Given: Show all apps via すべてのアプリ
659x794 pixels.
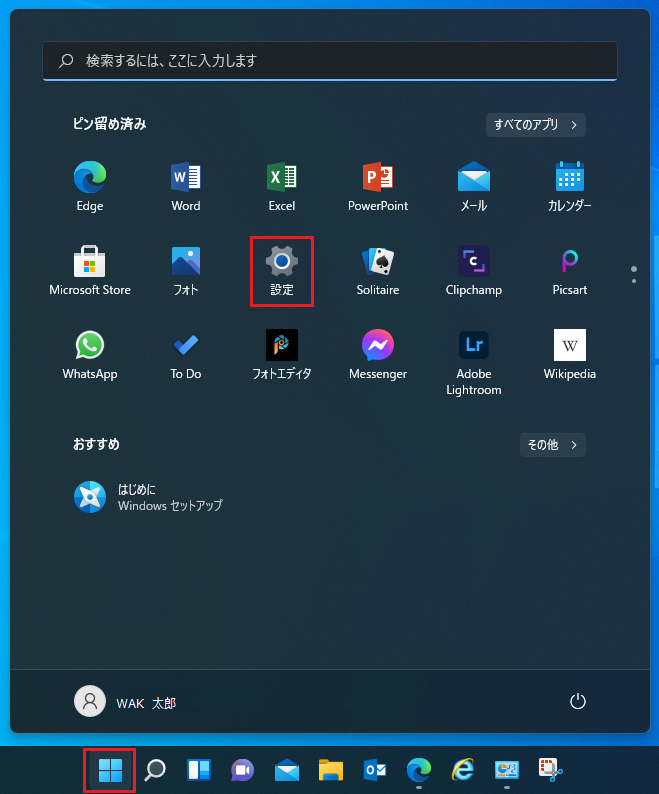Looking at the screenshot, I should (x=535, y=125).
